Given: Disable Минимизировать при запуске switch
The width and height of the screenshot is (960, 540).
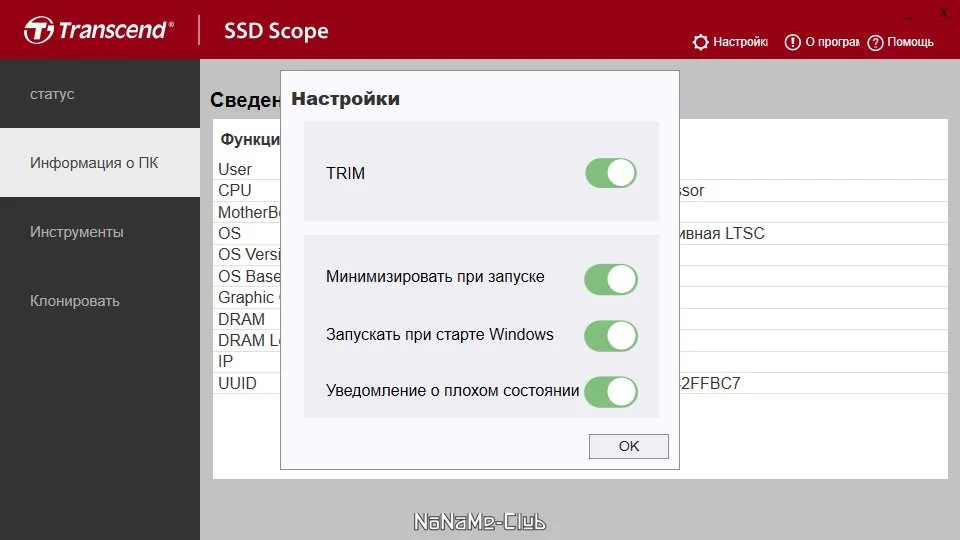Looking at the screenshot, I should 611,279.
